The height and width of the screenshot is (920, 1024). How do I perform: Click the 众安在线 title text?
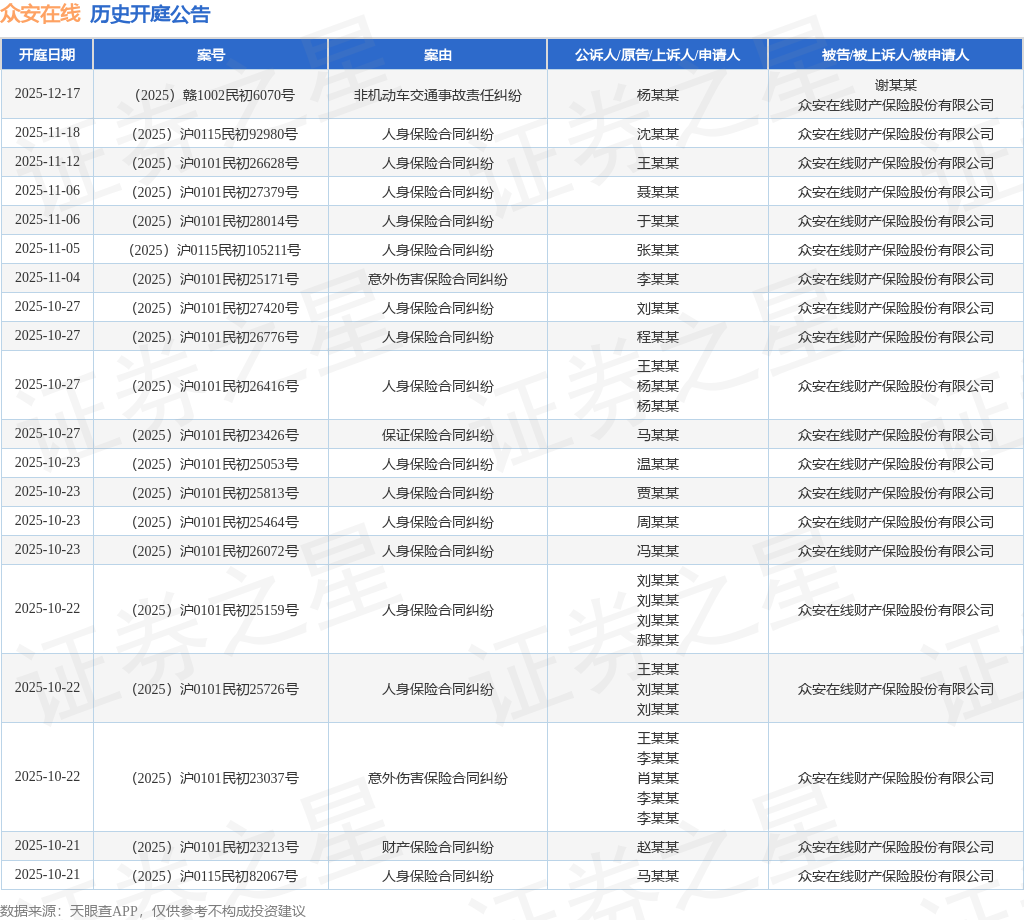click(x=40, y=14)
